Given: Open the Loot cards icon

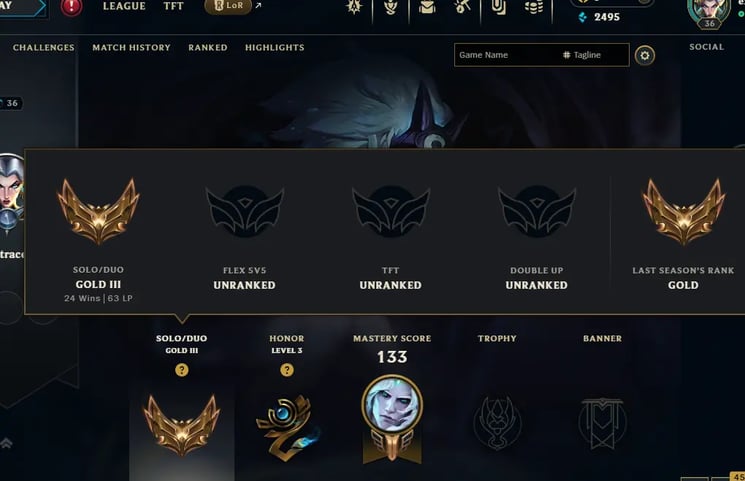Looking at the screenshot, I should point(498,7).
